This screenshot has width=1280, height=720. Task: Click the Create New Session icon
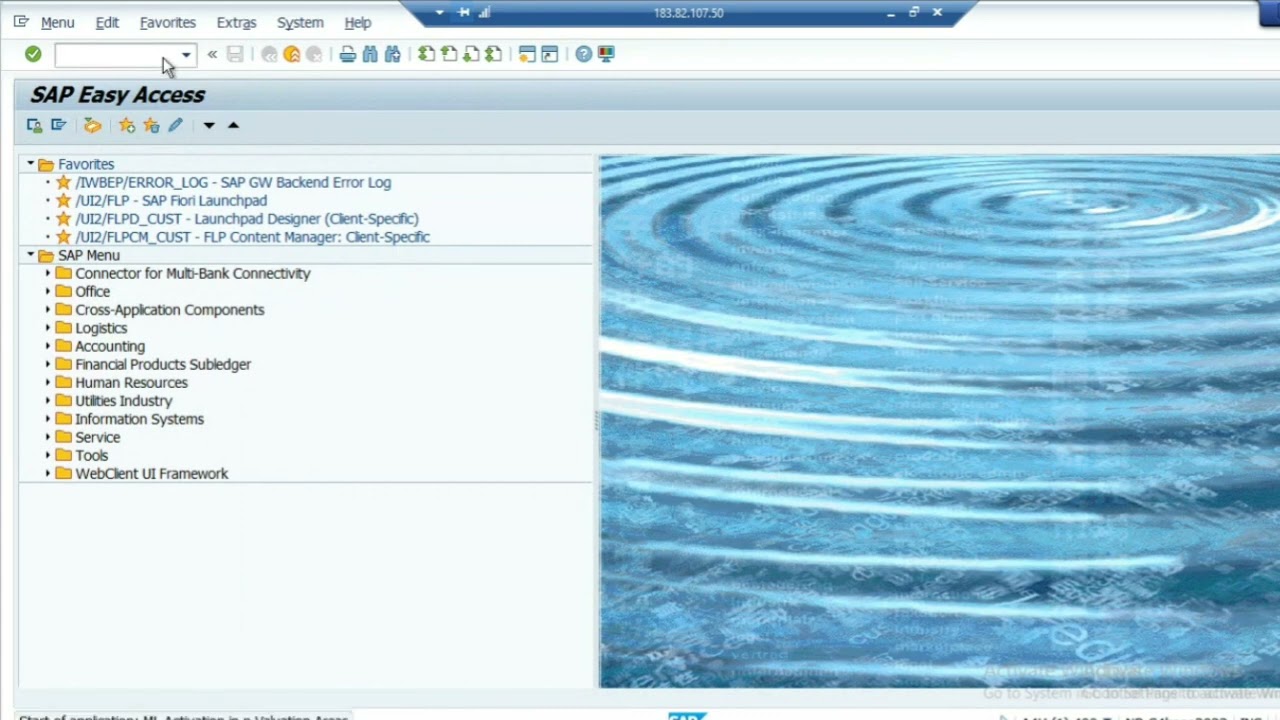point(527,54)
